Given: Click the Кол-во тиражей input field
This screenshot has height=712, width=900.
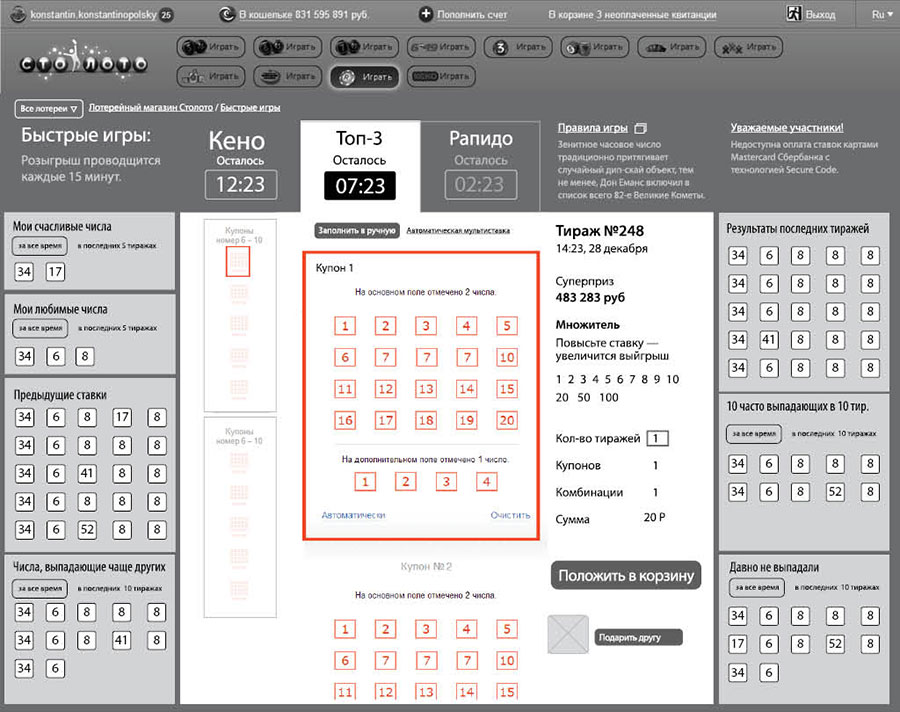Looking at the screenshot, I should (x=657, y=438).
